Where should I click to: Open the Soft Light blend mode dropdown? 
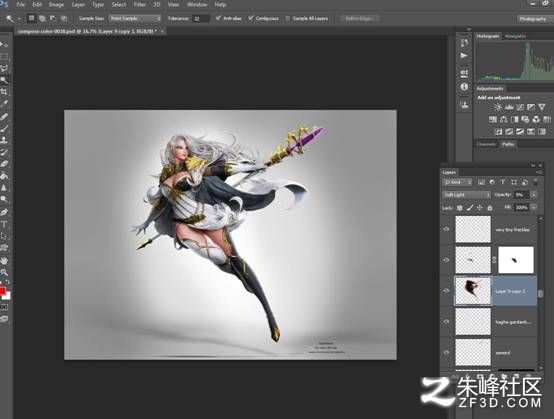point(466,195)
